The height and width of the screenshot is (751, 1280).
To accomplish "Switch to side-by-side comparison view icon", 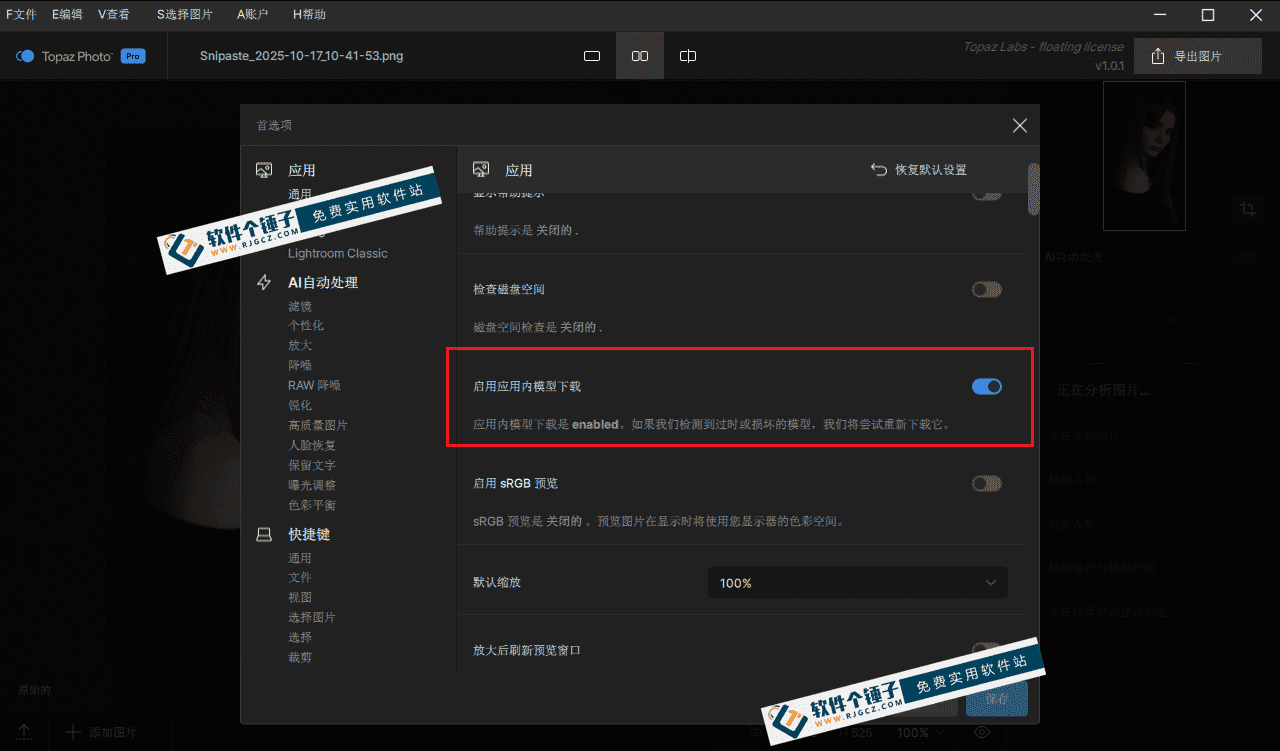I will [639, 56].
